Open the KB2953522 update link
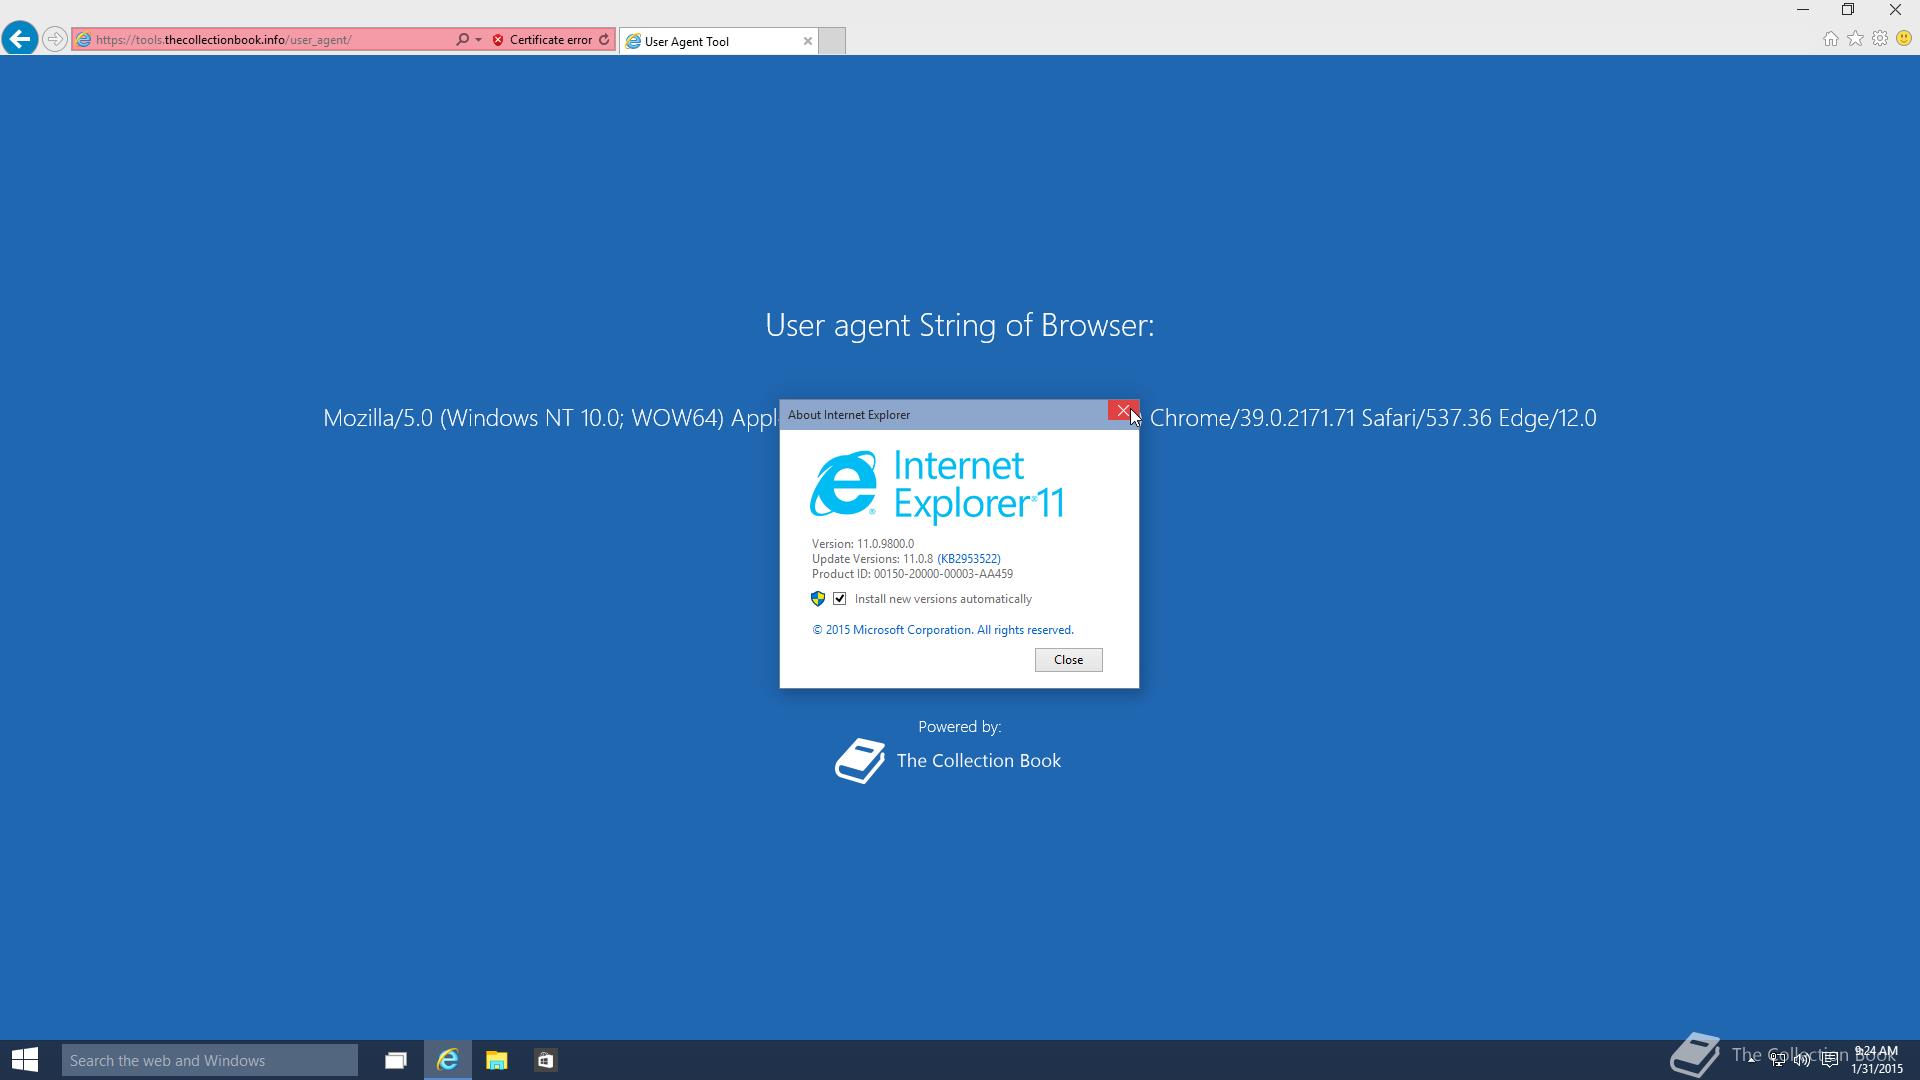The height and width of the screenshot is (1080, 1920). click(968, 559)
